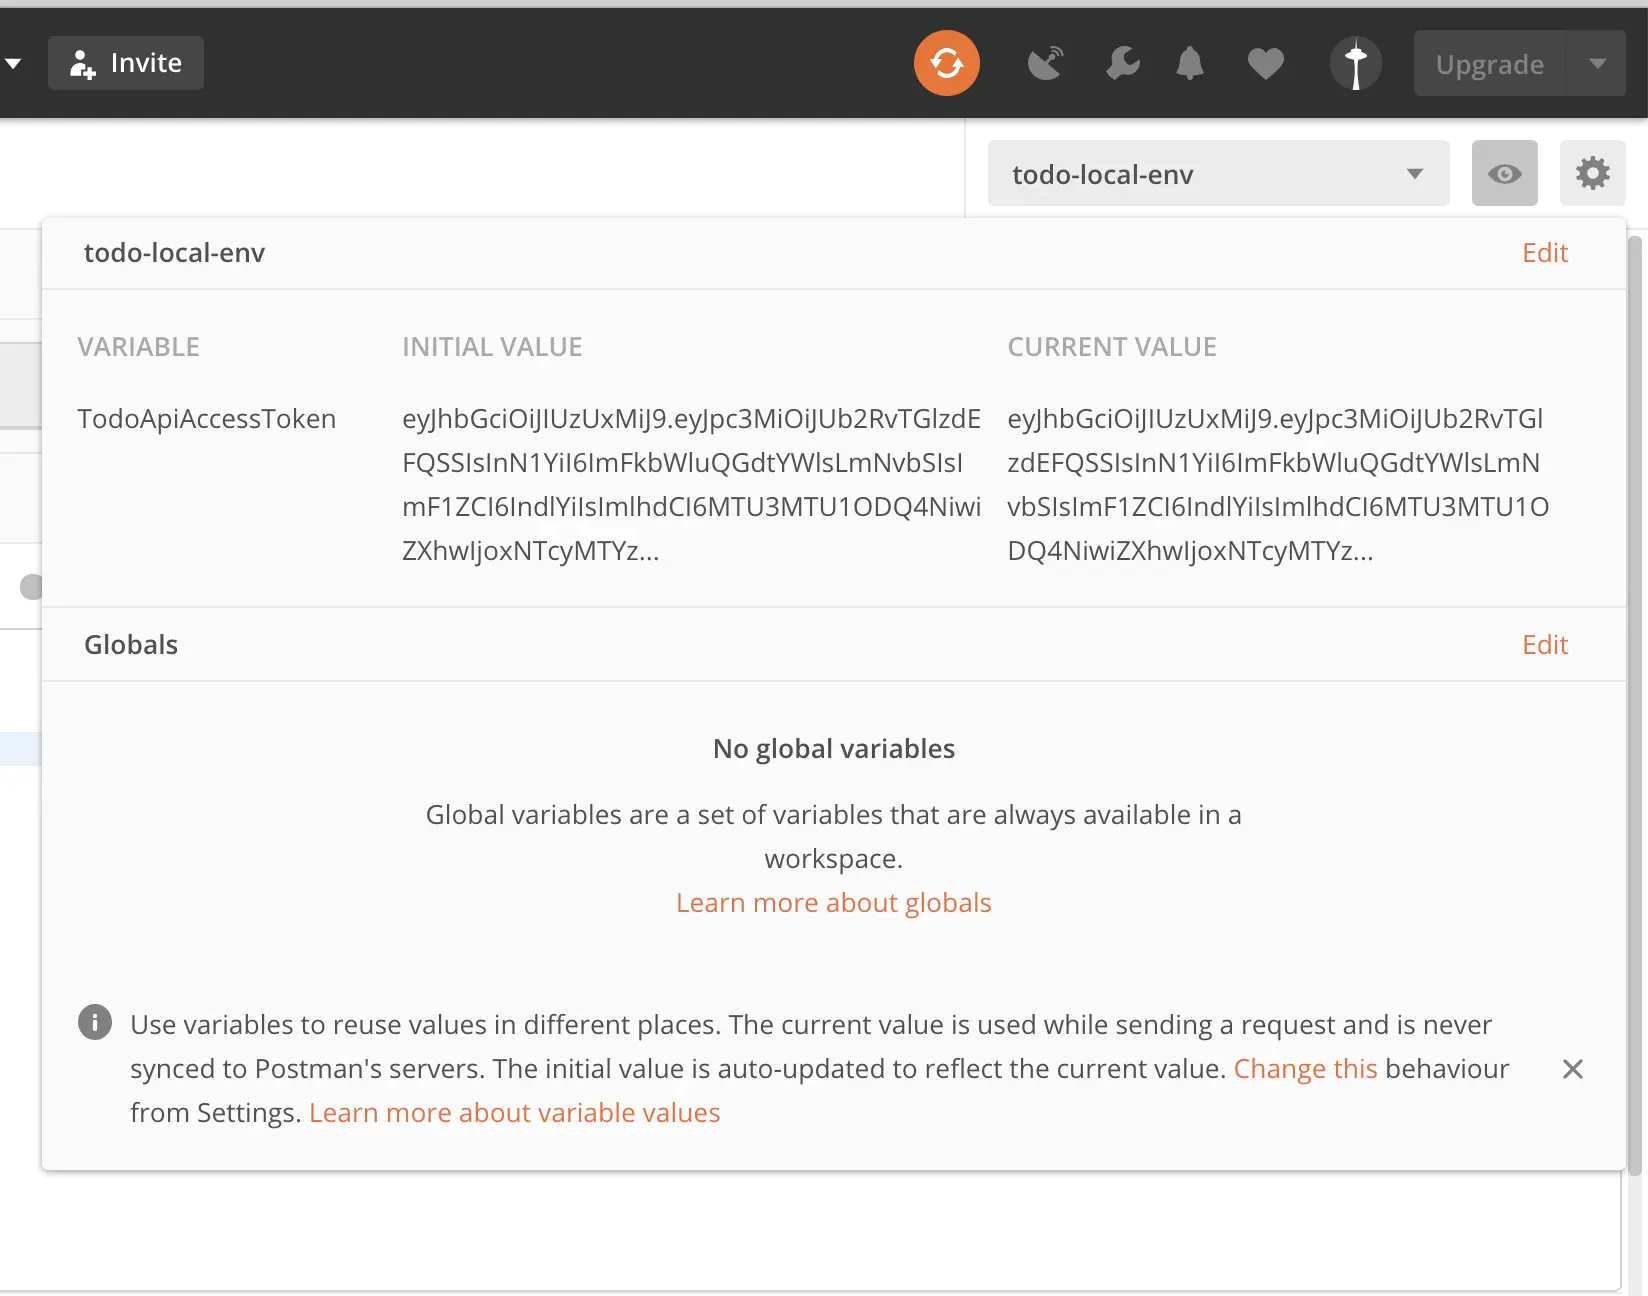Toggle the environment quick look eye

1504,173
